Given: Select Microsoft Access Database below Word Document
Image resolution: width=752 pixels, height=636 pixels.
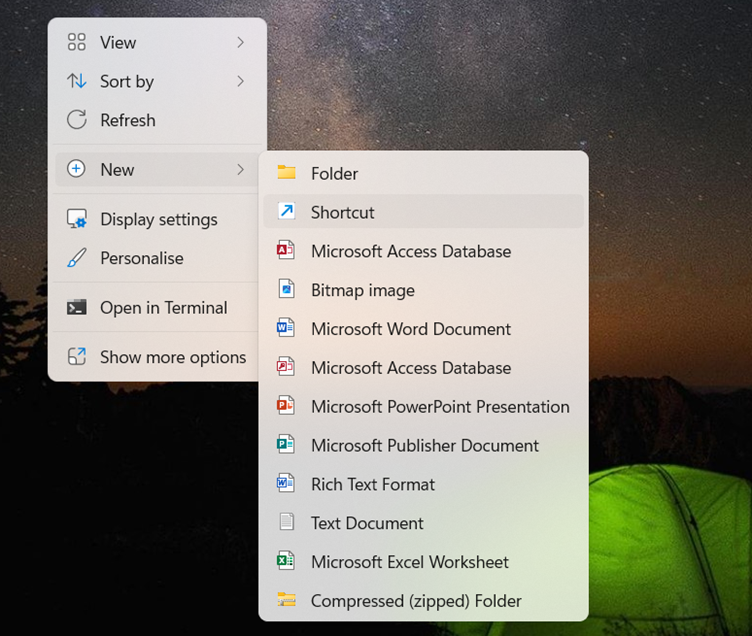Looking at the screenshot, I should [423, 368].
